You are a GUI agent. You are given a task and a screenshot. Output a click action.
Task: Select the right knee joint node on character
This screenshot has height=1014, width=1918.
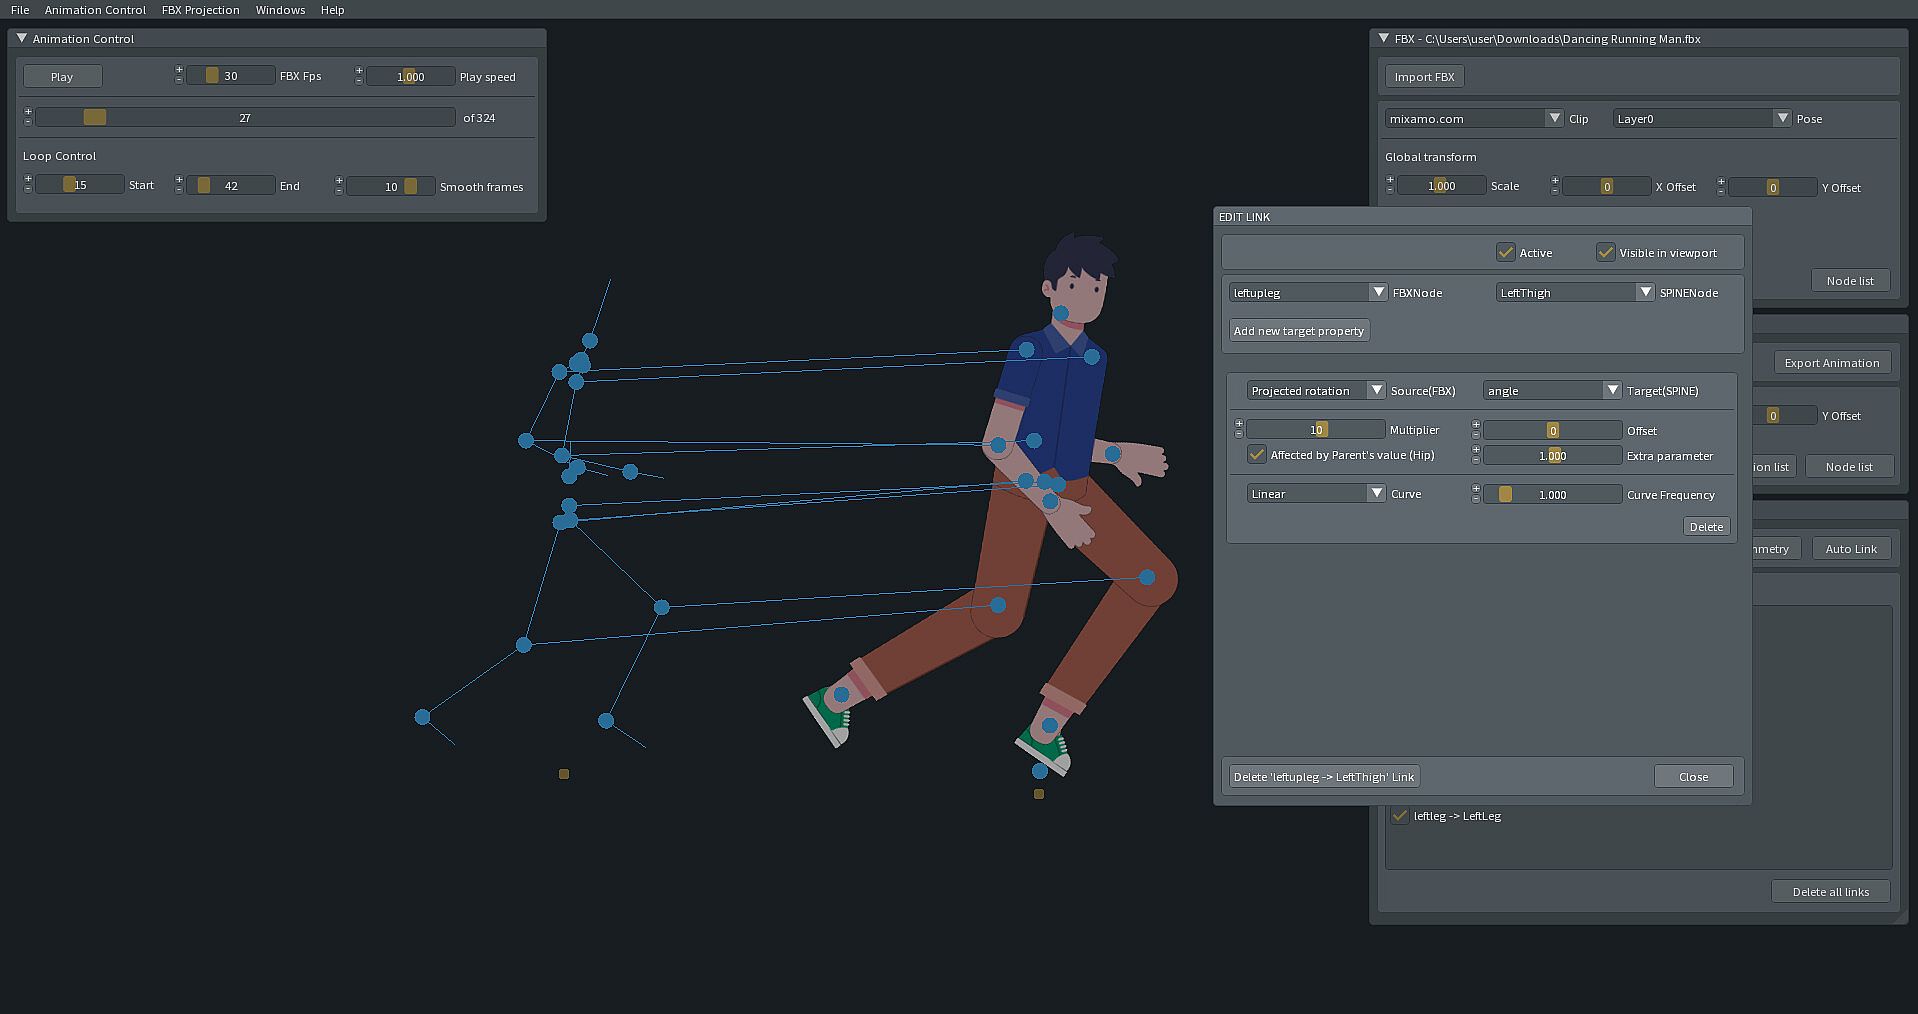(x=1147, y=577)
